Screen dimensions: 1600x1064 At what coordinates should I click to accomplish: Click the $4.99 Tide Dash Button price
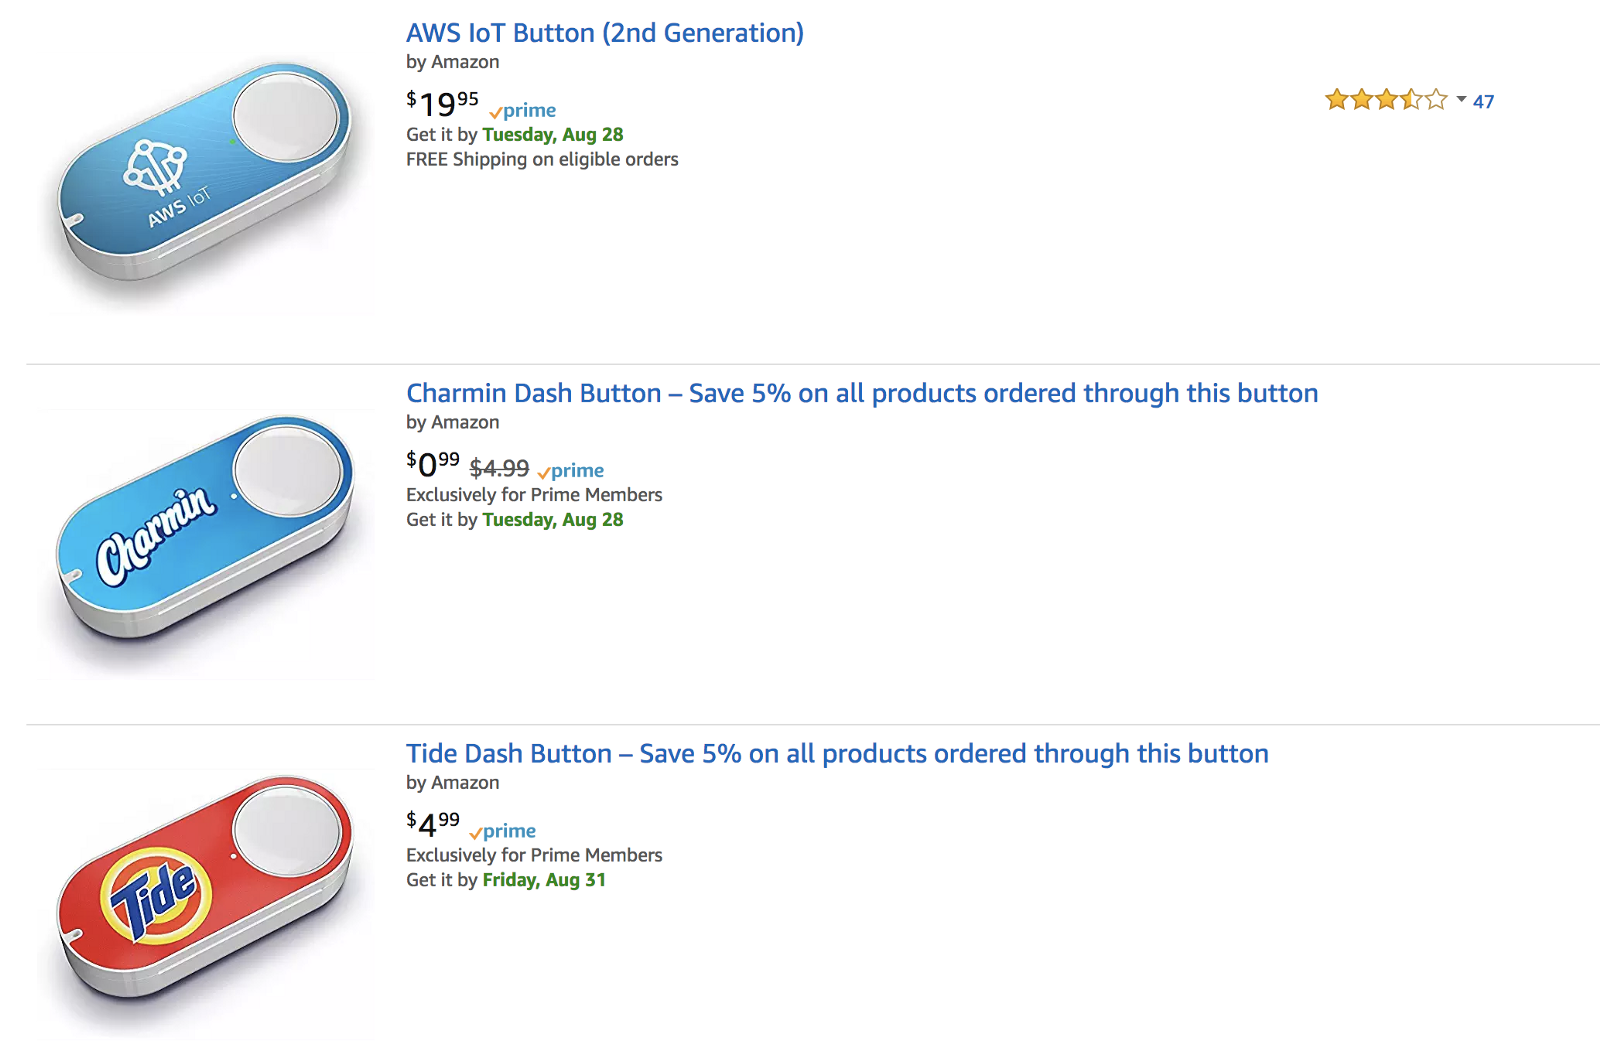pyautogui.click(x=433, y=824)
